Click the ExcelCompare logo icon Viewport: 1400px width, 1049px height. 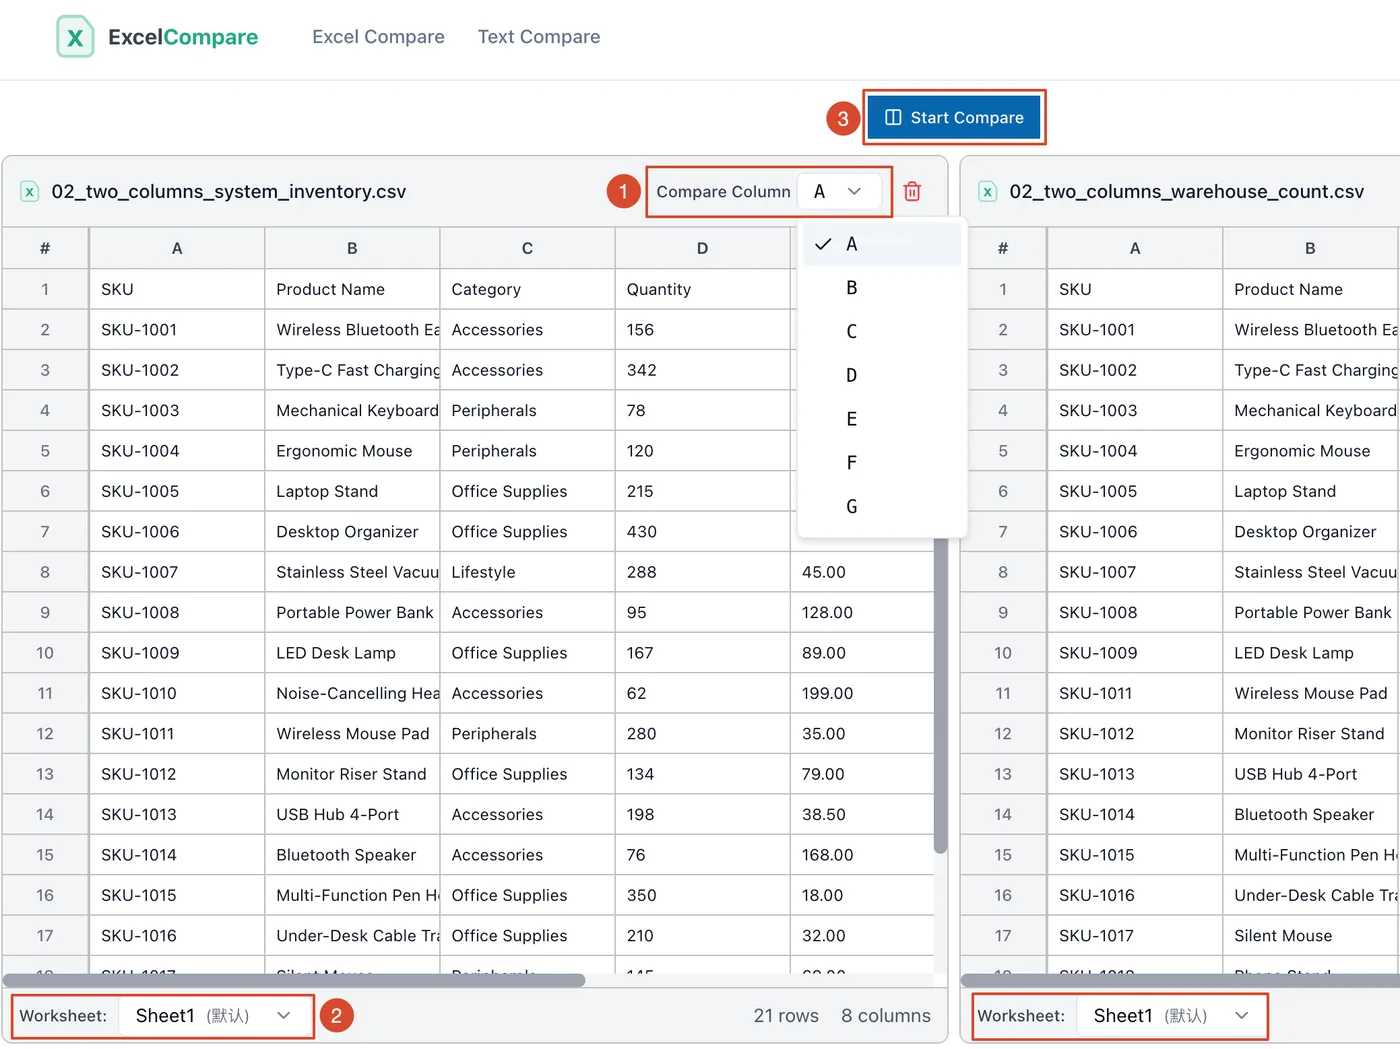pyautogui.click(x=75, y=37)
